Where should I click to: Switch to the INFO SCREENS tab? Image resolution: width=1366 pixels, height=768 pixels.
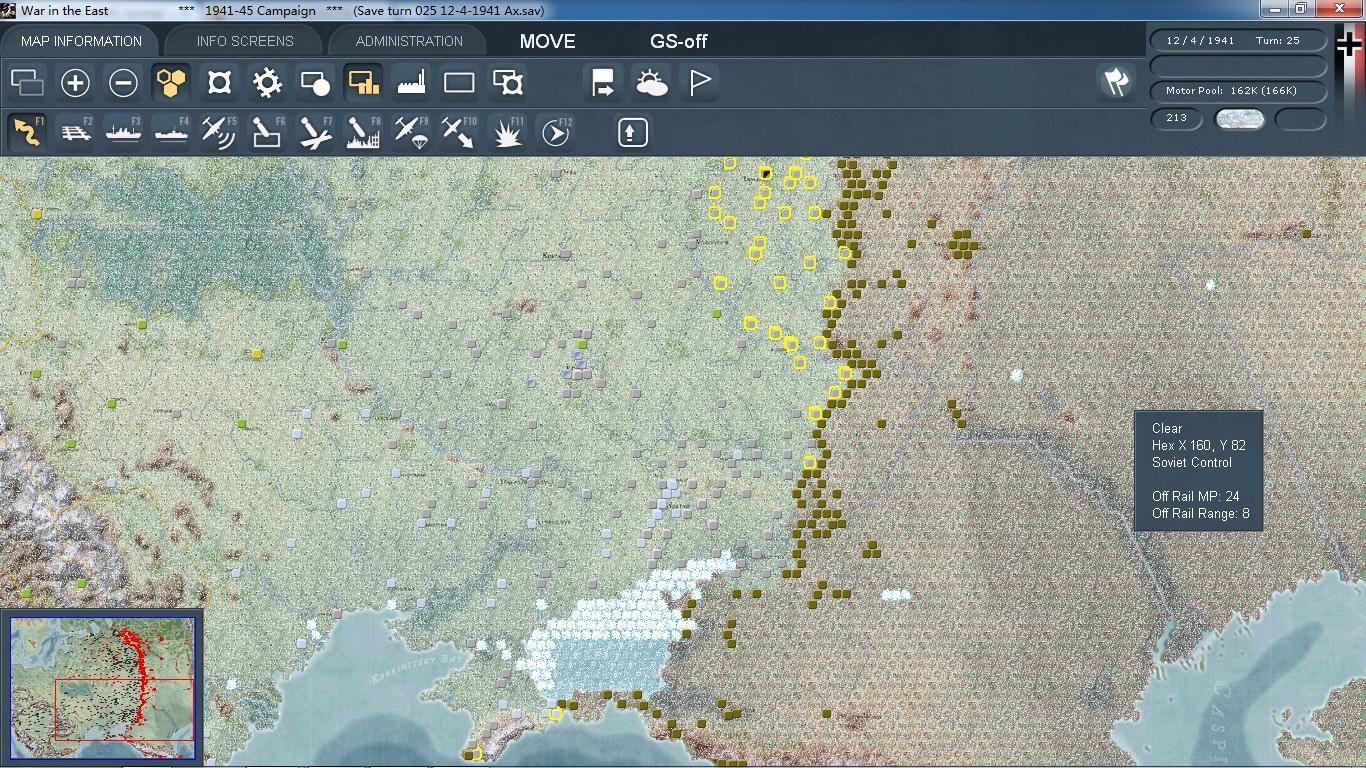[x=245, y=41]
